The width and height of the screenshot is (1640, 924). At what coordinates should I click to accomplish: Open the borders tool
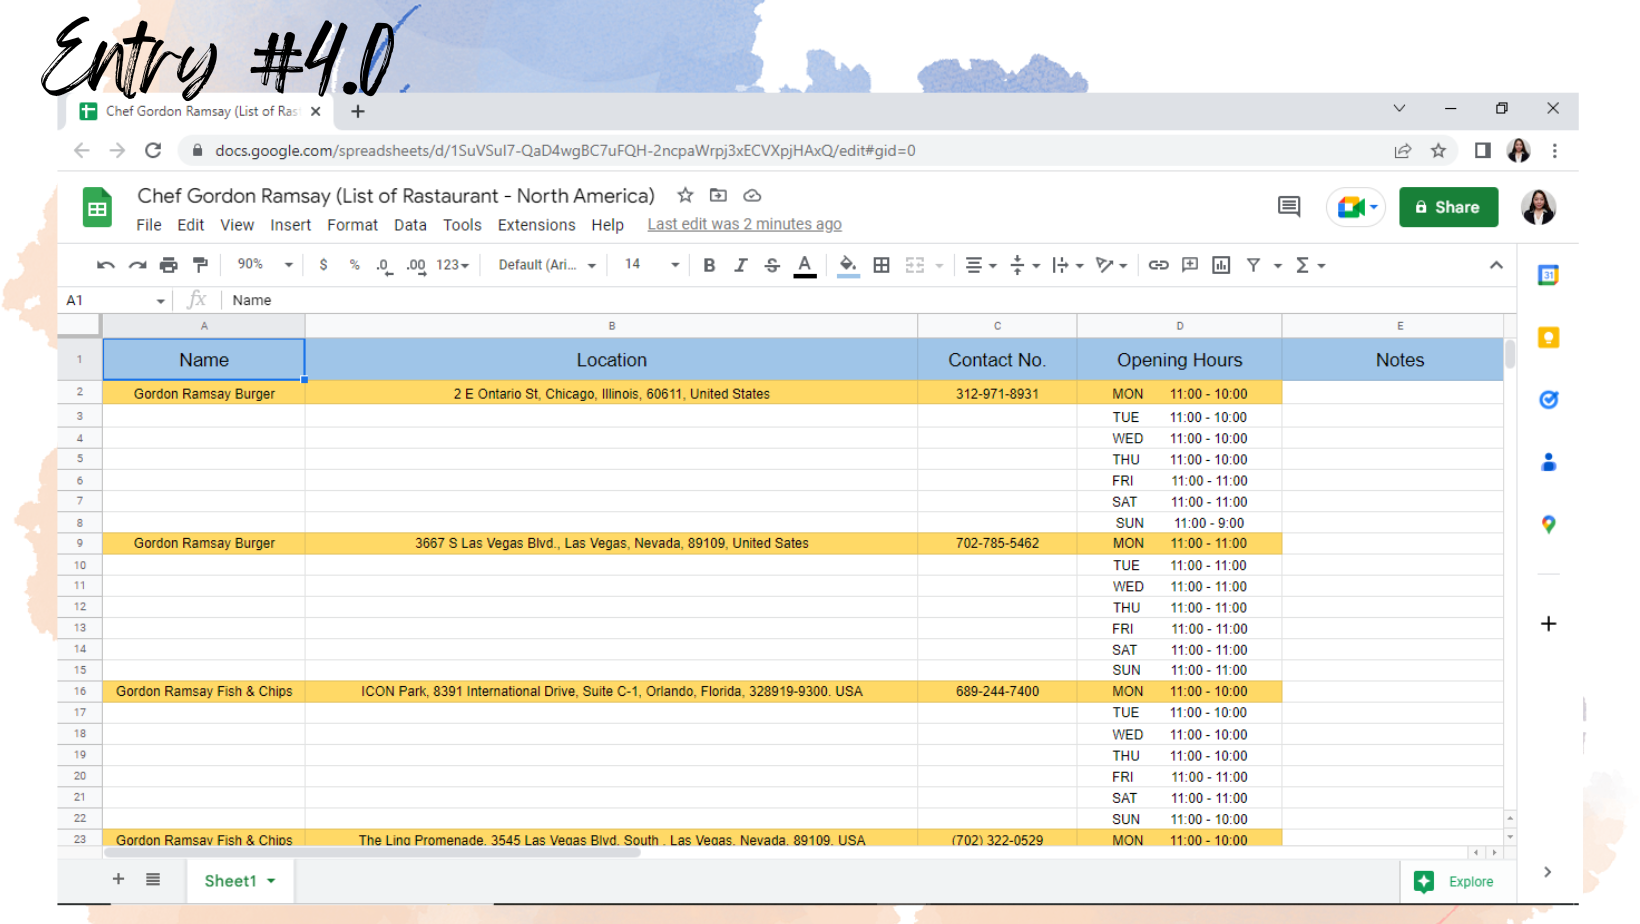[x=881, y=265]
